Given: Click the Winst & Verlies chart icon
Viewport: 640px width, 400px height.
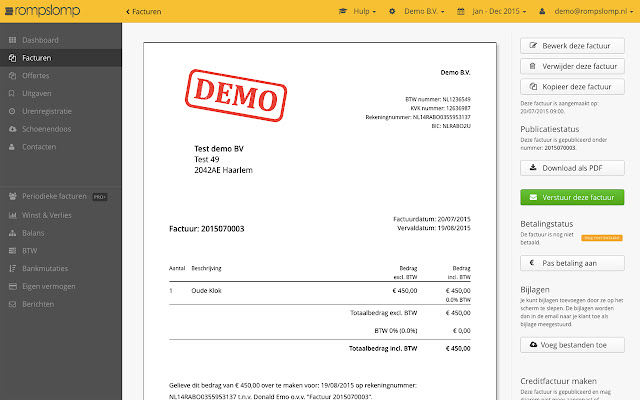Looking at the screenshot, I should tap(13, 215).
